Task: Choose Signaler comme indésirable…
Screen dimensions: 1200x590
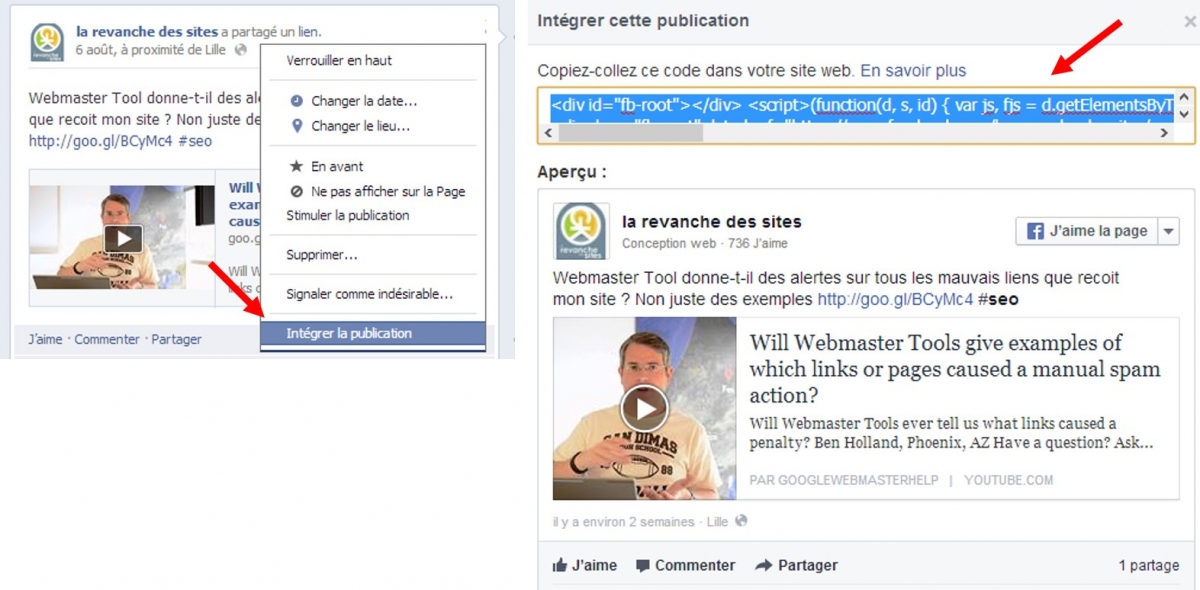Action: point(373,294)
